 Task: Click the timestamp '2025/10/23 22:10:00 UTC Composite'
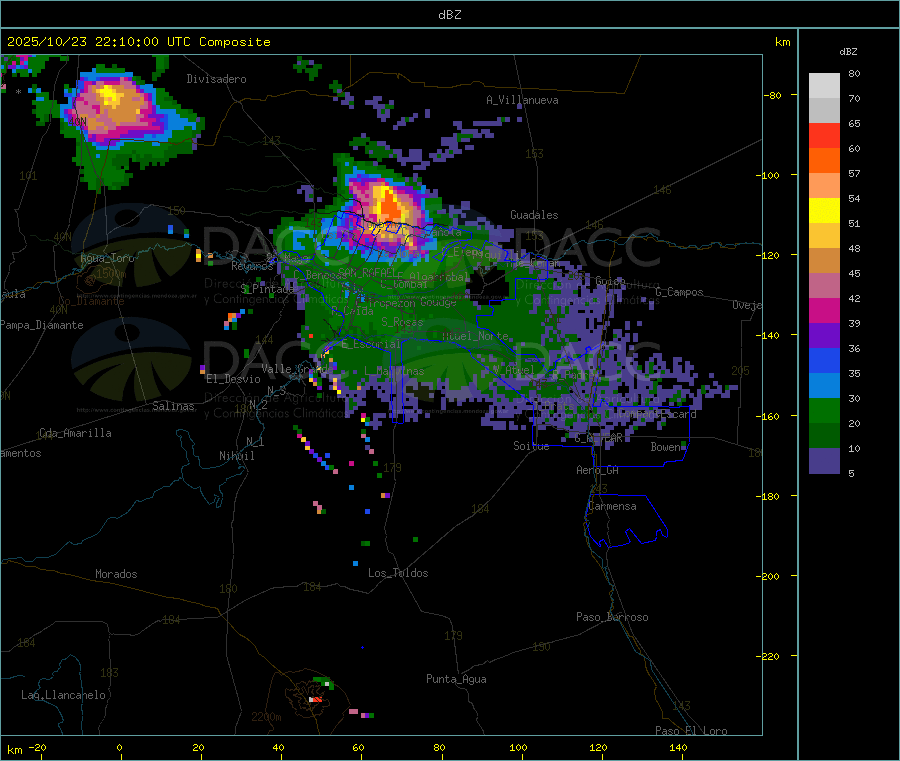tap(138, 42)
